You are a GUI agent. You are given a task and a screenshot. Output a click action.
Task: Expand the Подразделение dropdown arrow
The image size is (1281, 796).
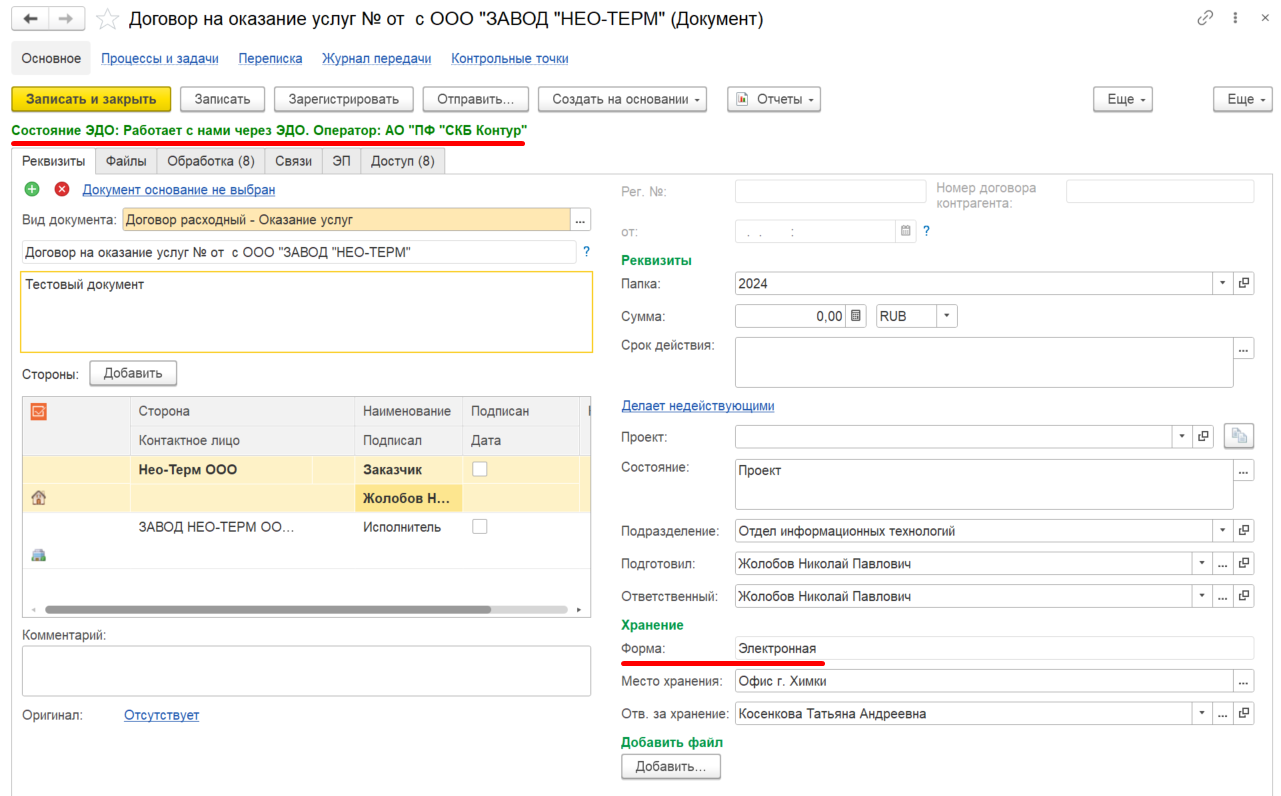1223,531
